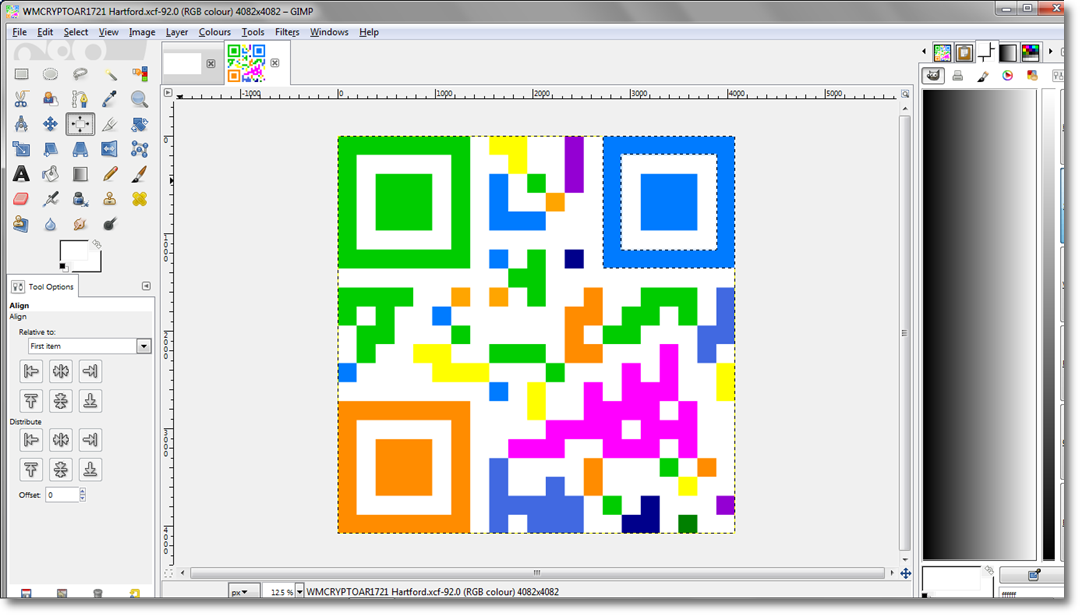Select the Text tool
This screenshot has height=615, width=1080.
click(21, 174)
